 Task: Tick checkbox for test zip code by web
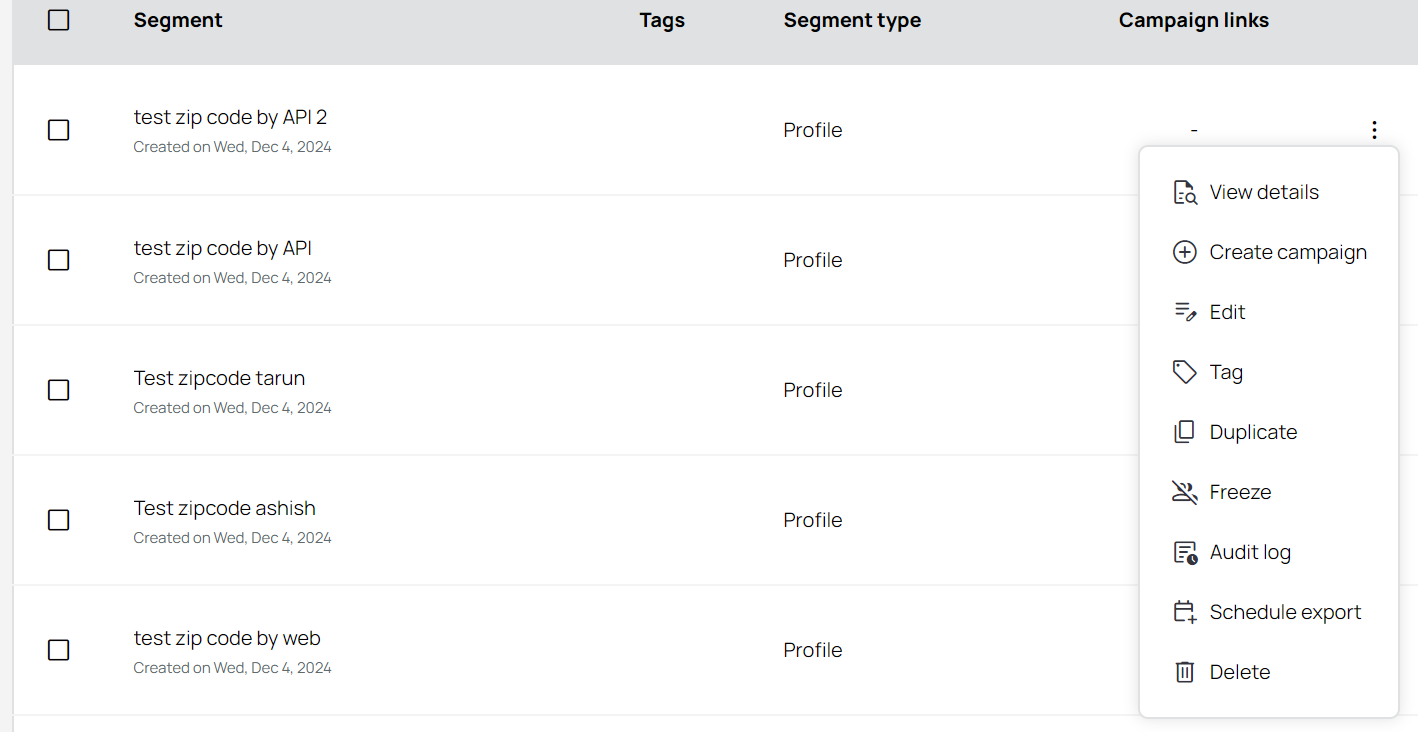59,650
